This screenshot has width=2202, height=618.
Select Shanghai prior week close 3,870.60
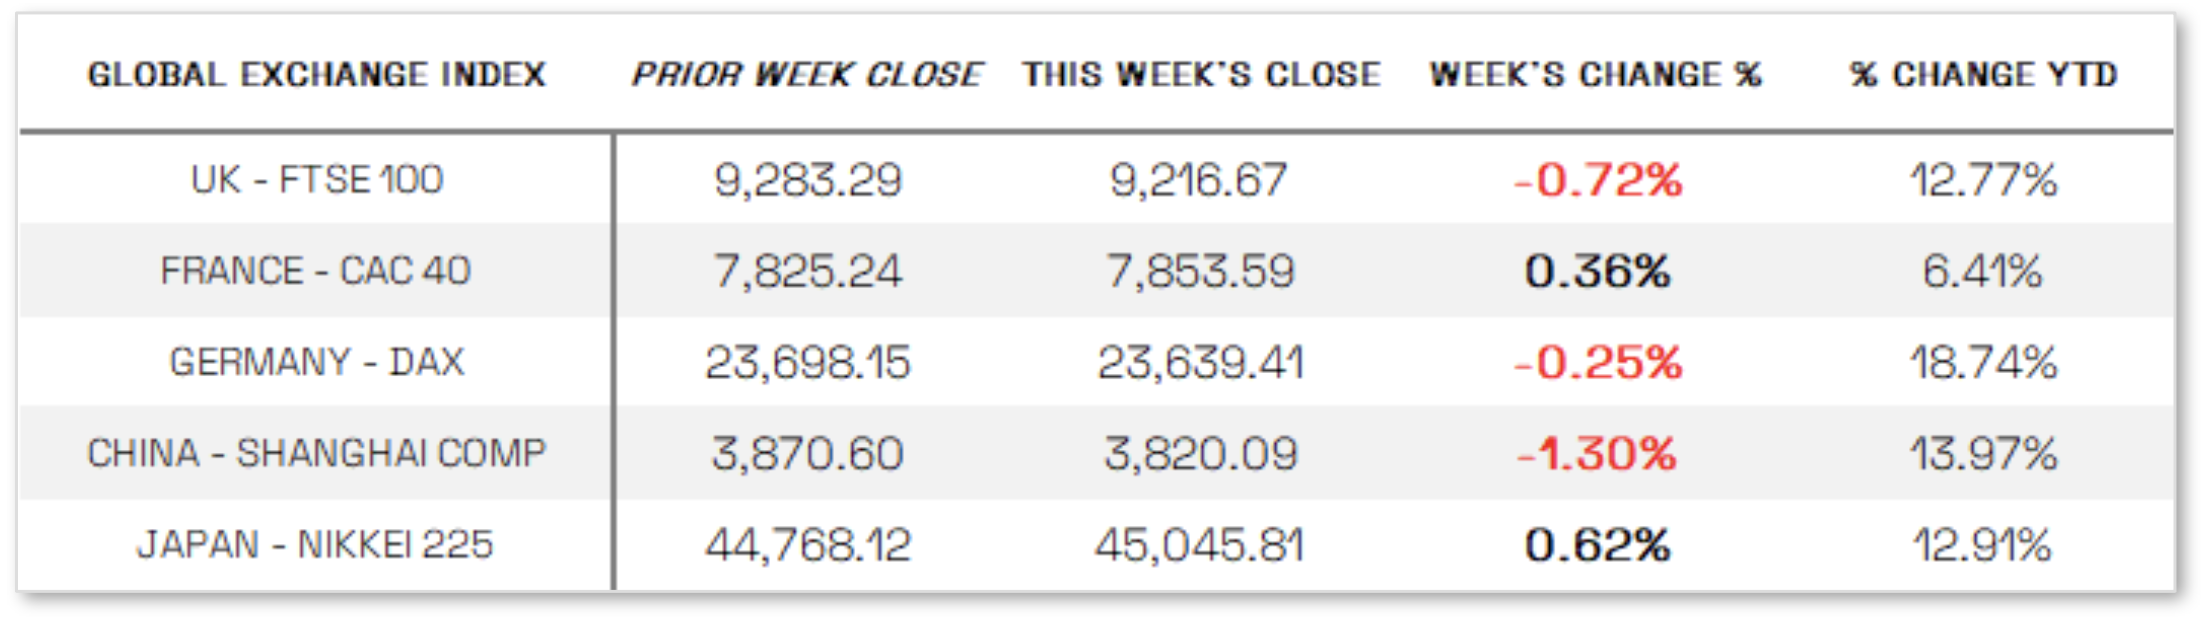point(808,454)
